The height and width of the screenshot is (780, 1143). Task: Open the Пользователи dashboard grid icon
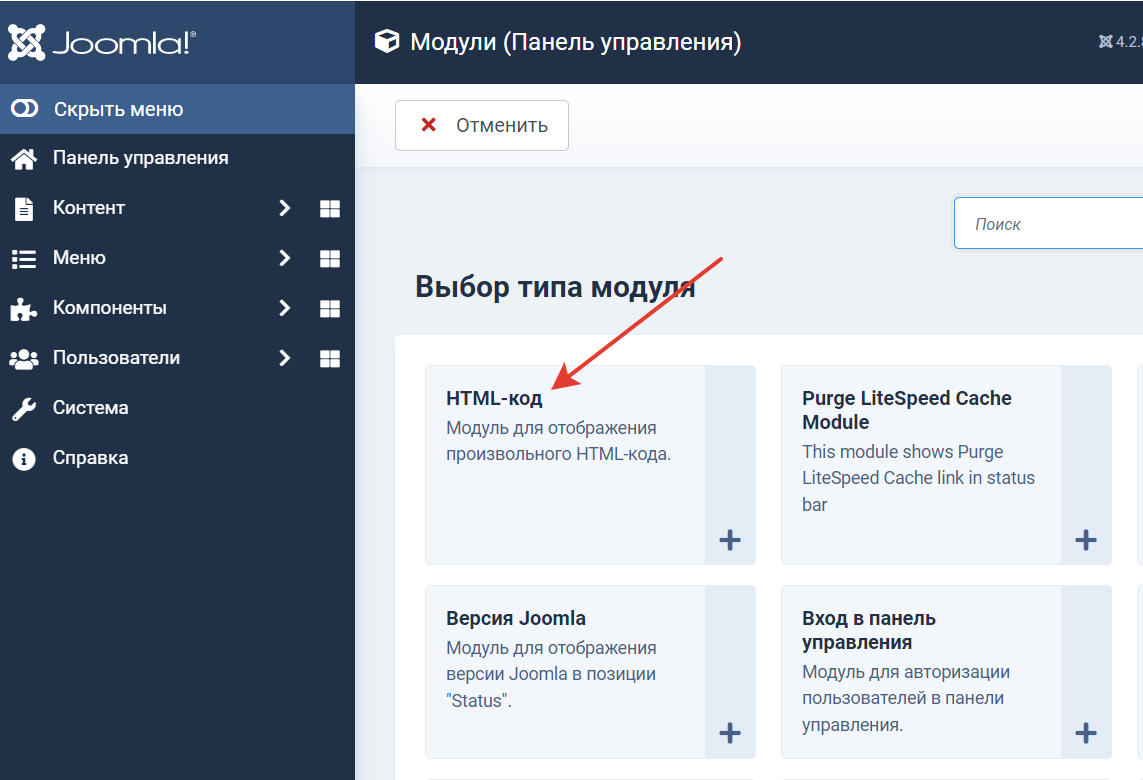329,358
